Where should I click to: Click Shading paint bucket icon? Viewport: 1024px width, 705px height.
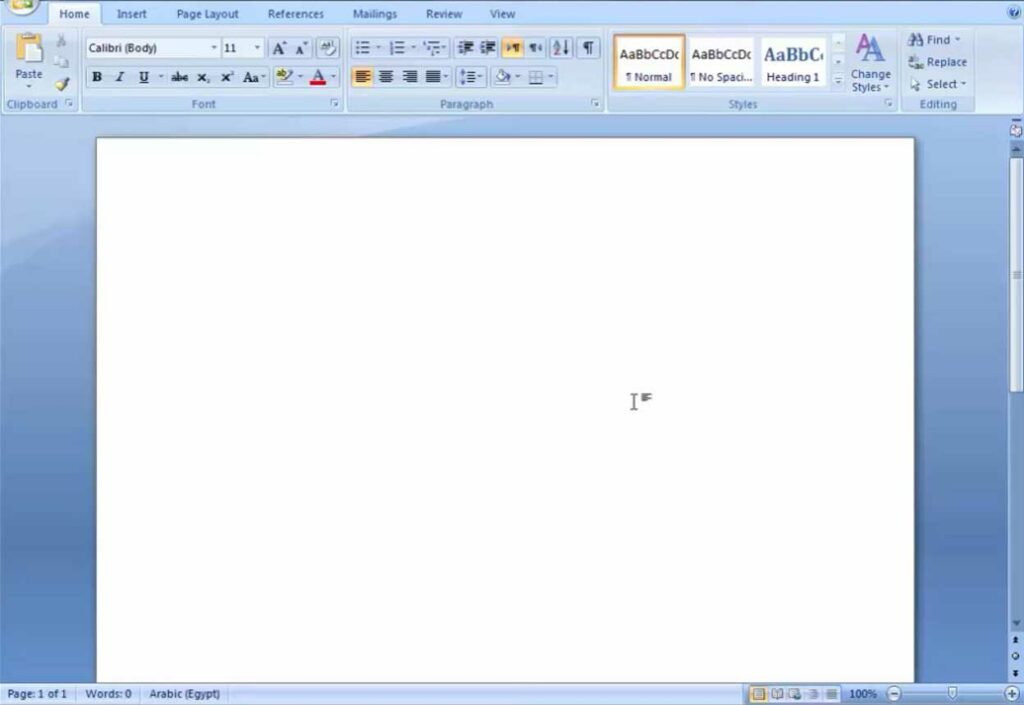click(x=503, y=77)
